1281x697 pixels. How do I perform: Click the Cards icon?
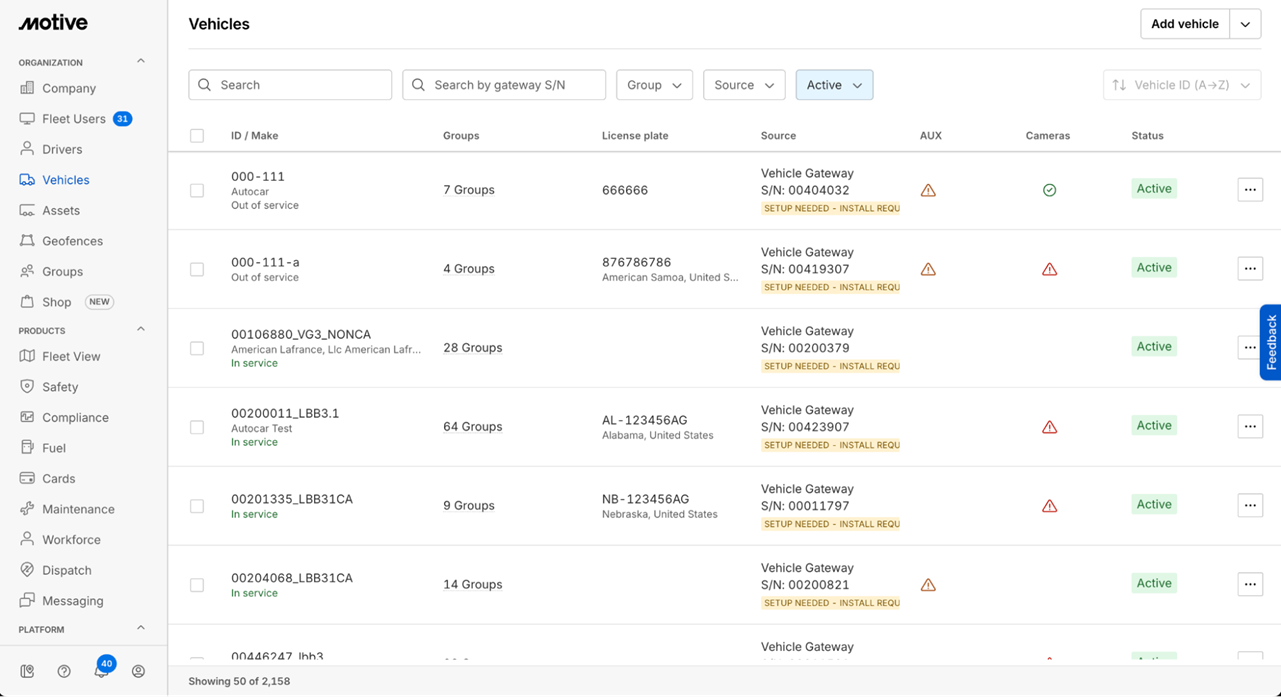(27, 478)
